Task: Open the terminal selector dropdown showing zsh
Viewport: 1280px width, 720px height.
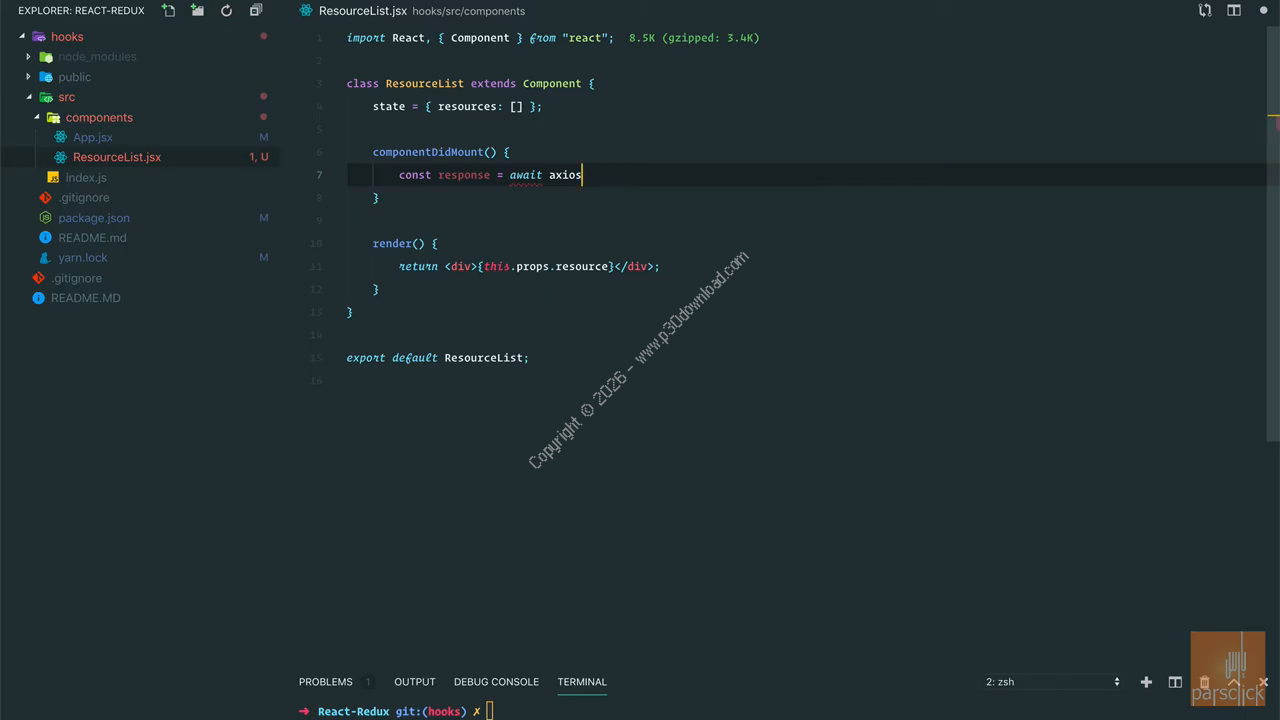Action: tap(1052, 682)
